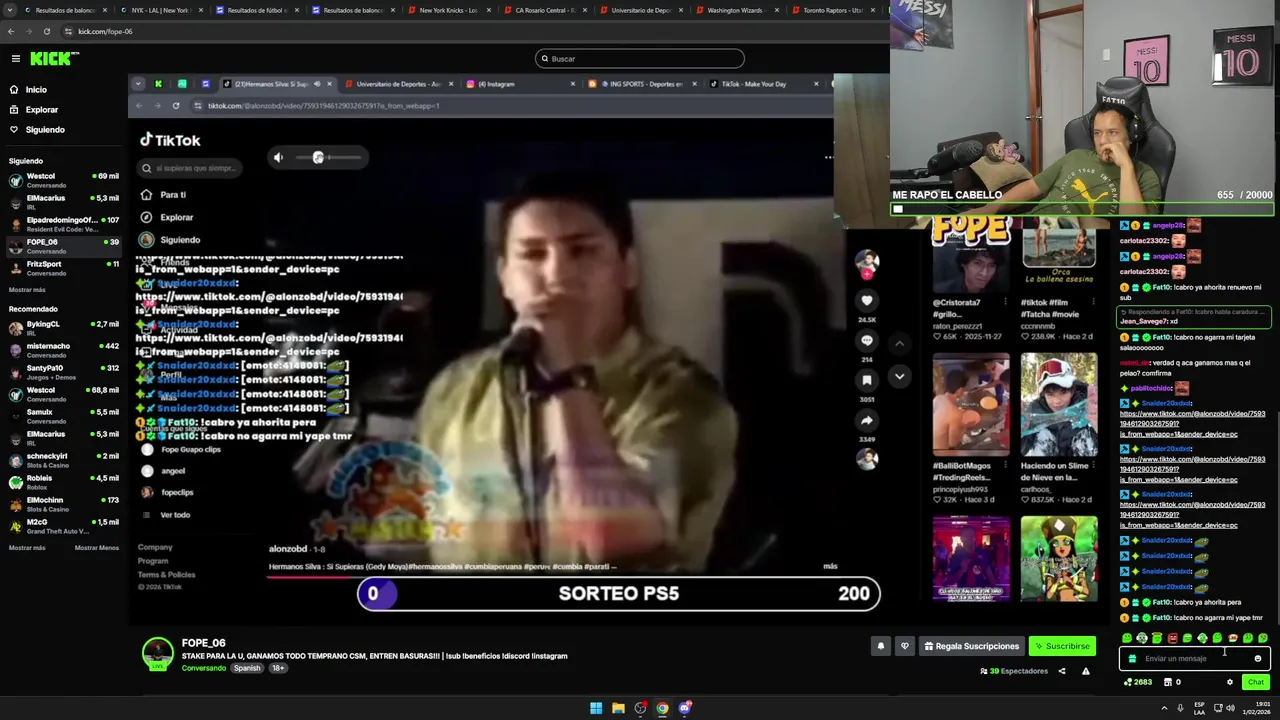Click the green Suscribirse button
The width and height of the screenshot is (1280, 720).
tap(1062, 646)
